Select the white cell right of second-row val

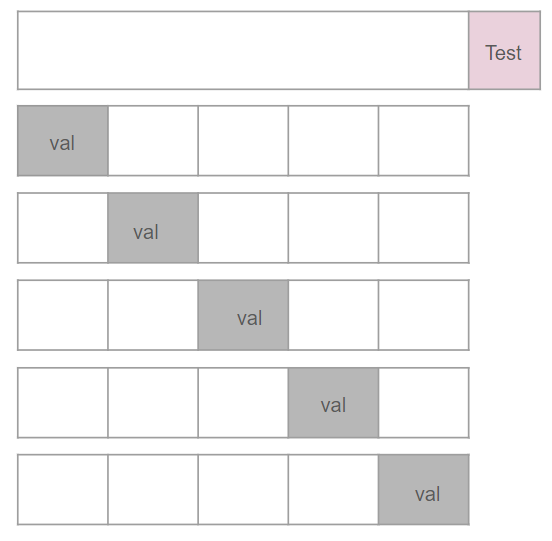(x=243, y=228)
